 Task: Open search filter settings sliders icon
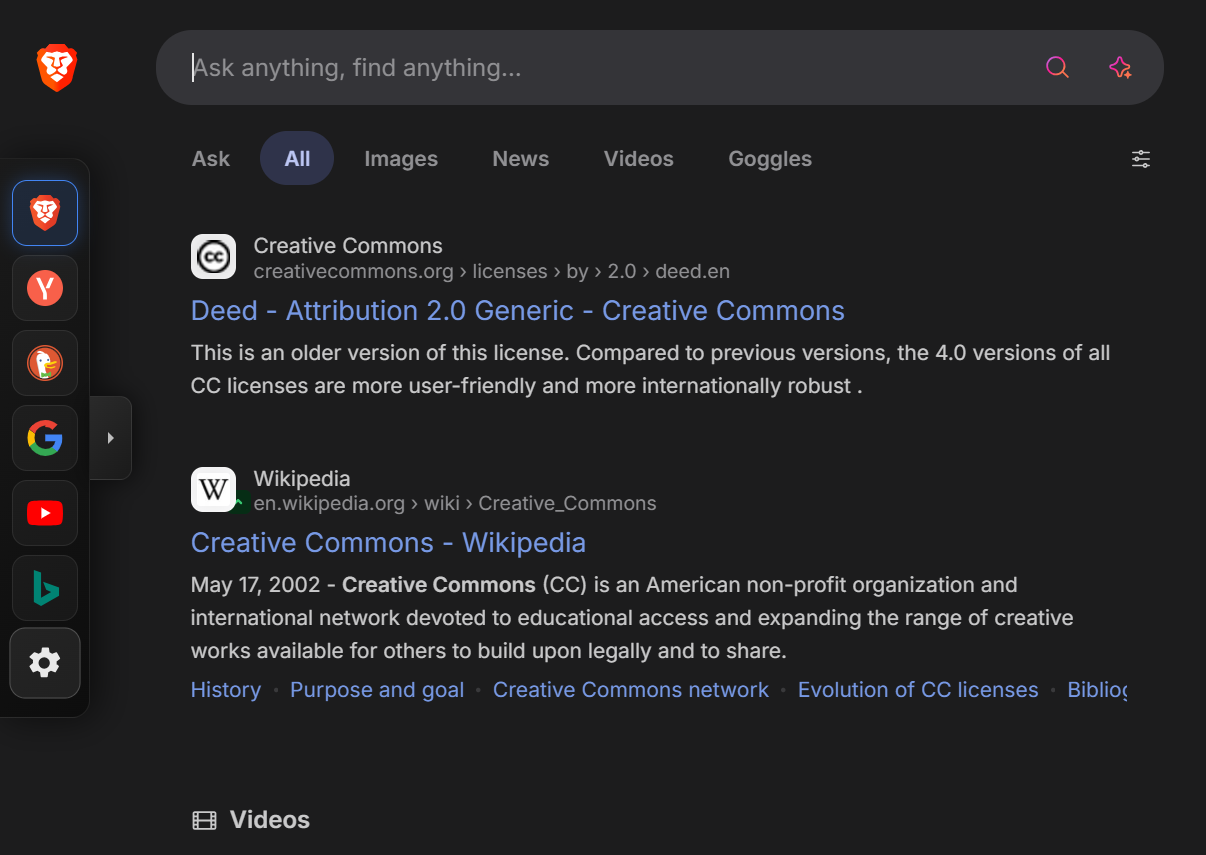pos(1141,159)
